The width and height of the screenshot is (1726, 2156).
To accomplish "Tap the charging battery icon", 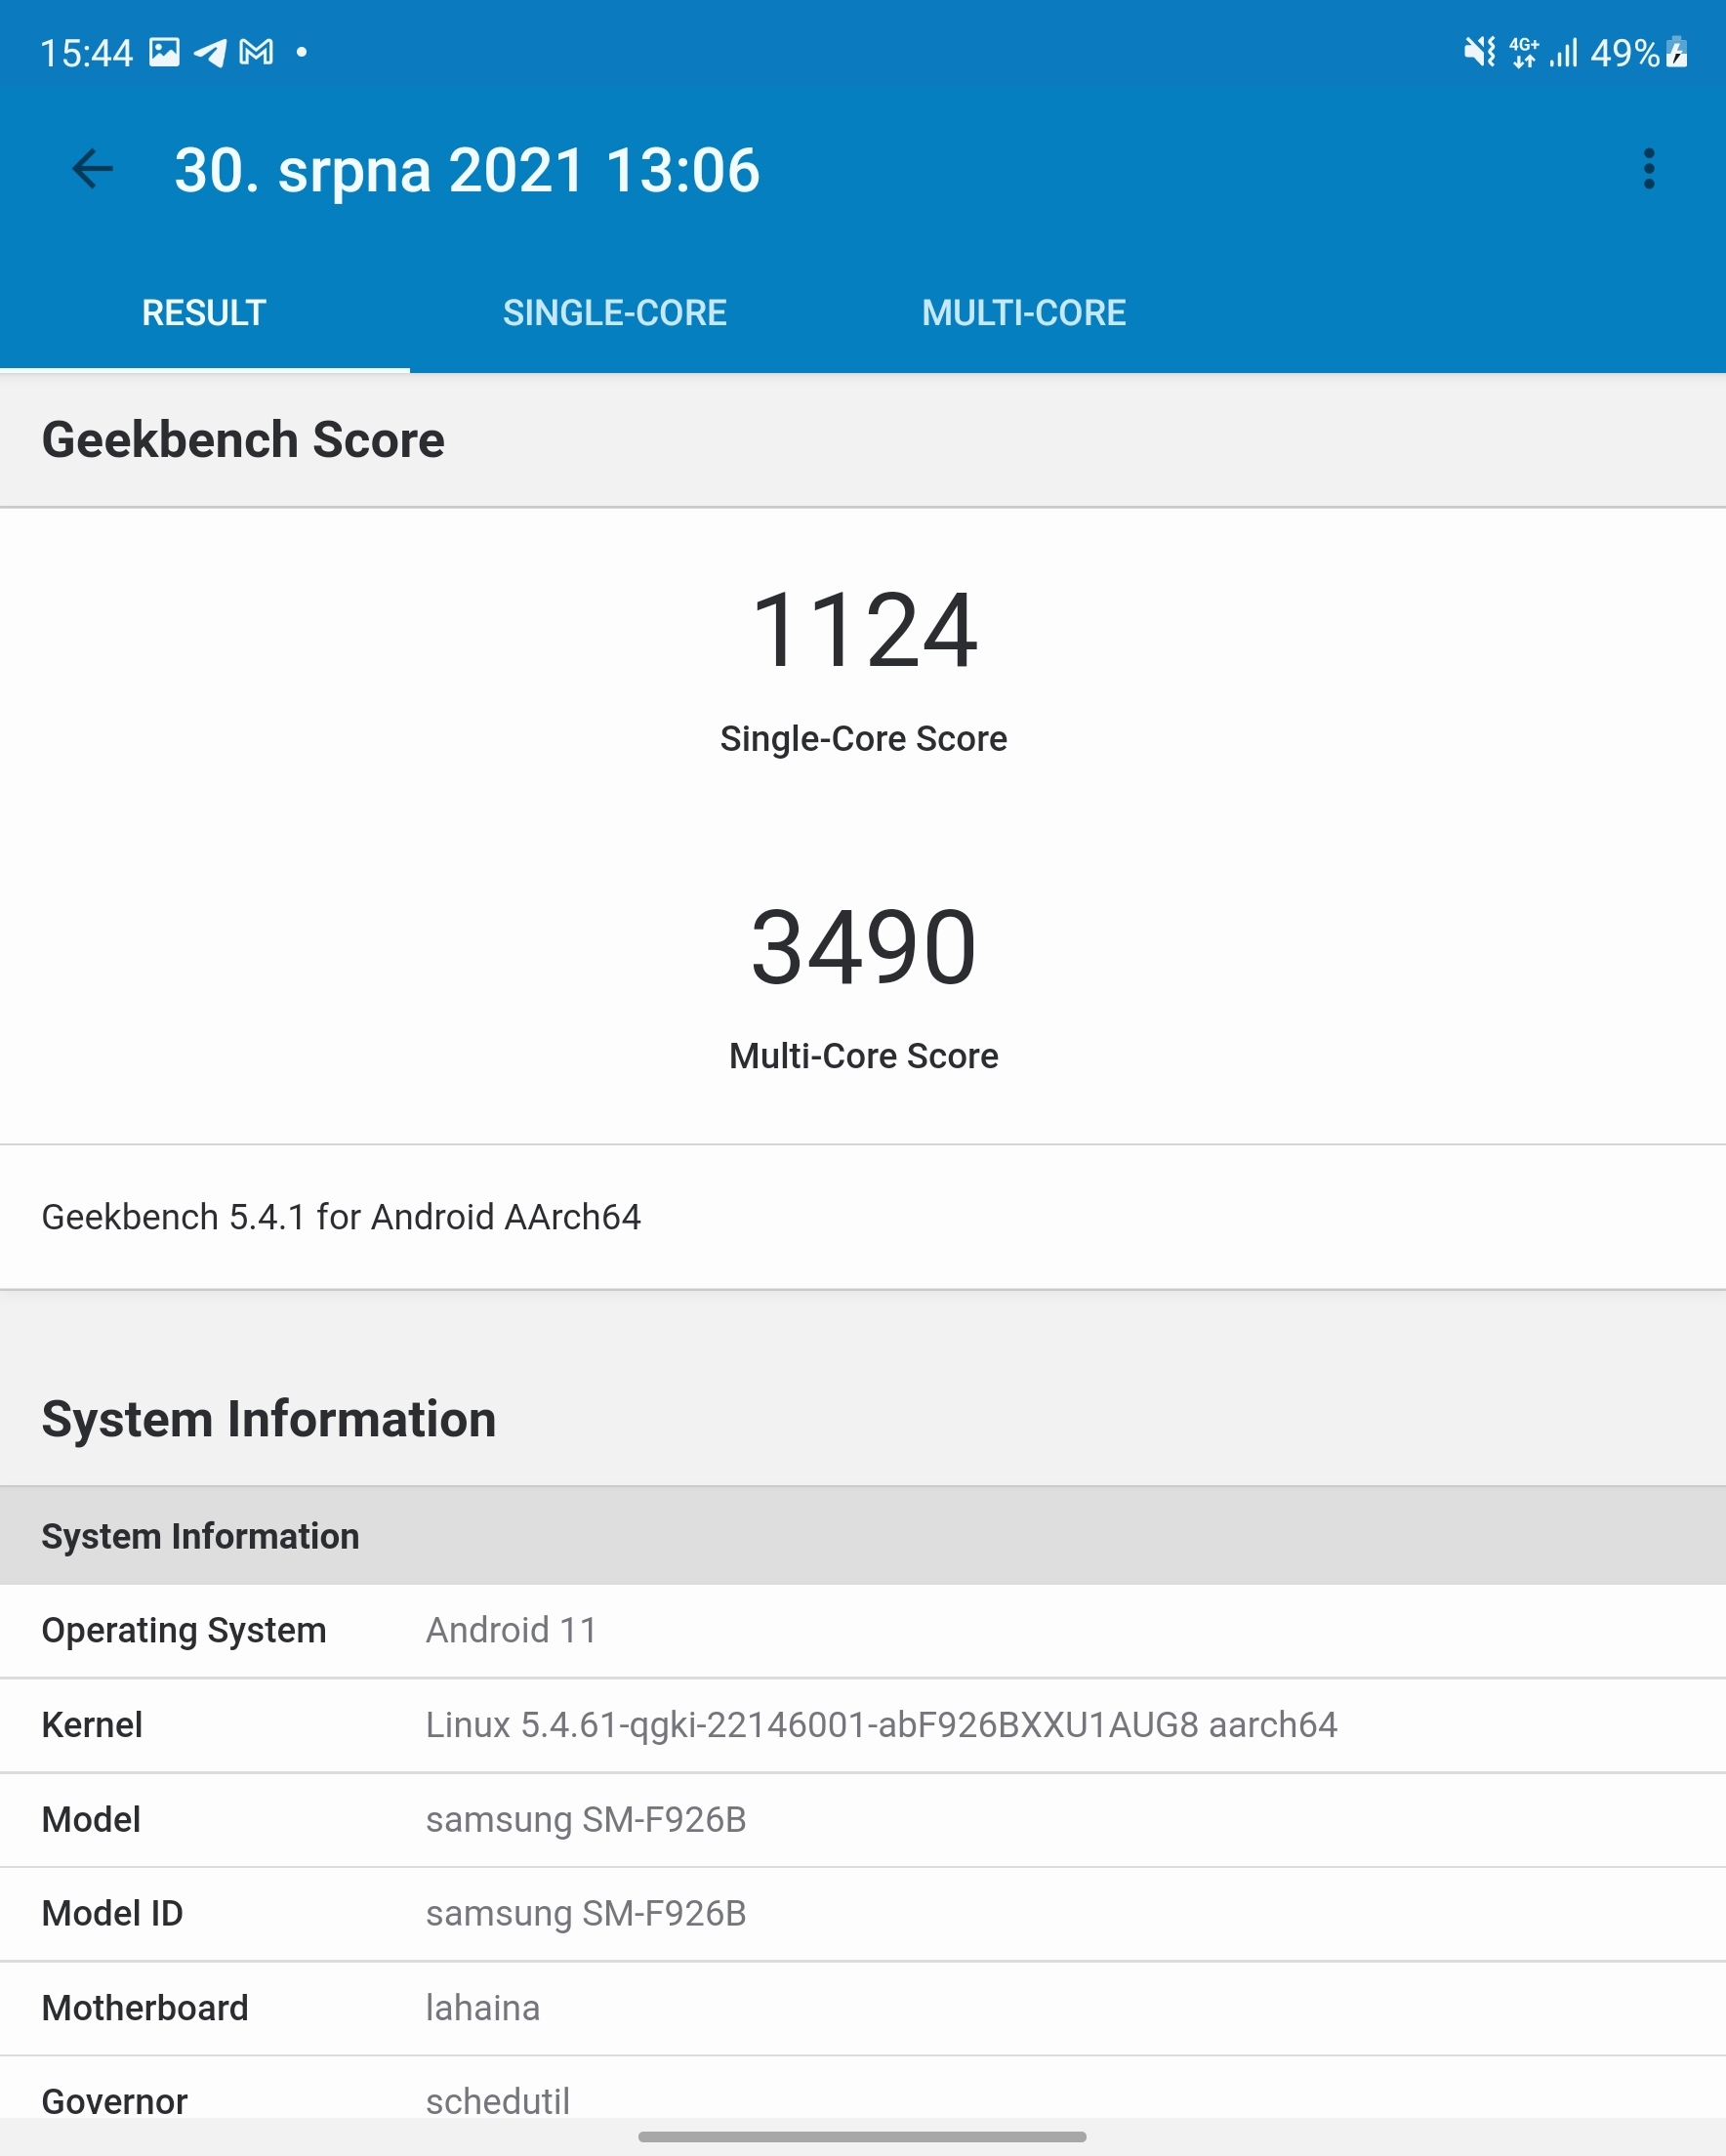I will [1677, 52].
